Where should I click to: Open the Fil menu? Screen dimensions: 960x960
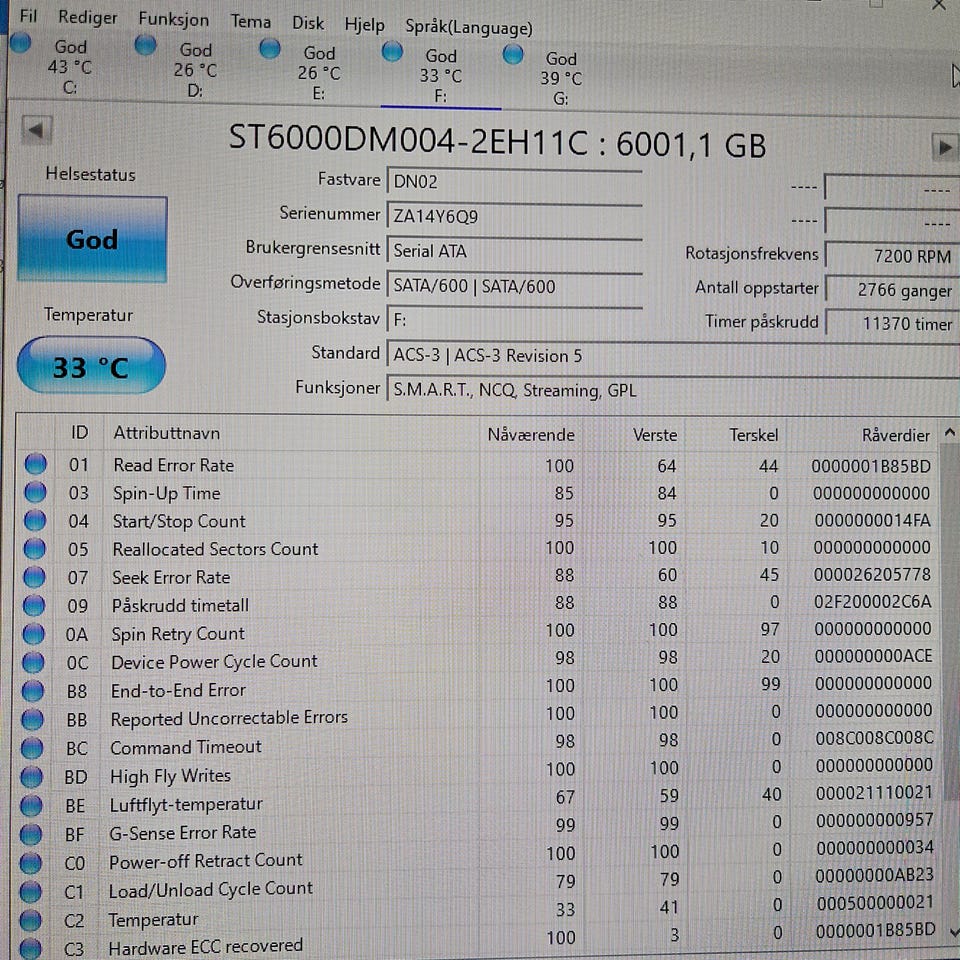point(29,17)
